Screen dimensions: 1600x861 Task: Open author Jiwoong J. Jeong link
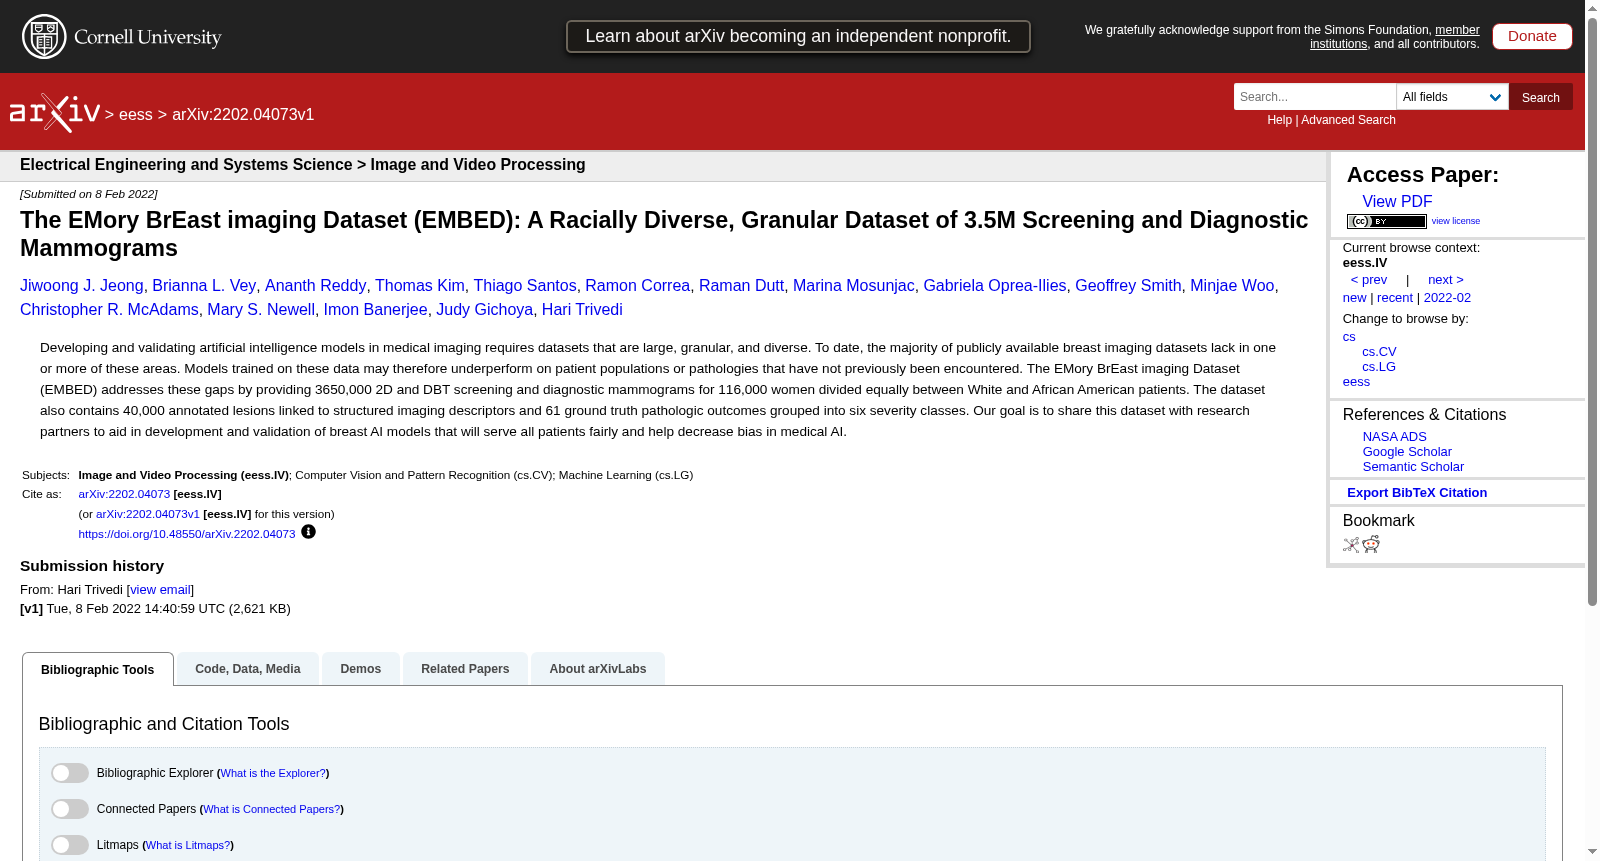[82, 286]
